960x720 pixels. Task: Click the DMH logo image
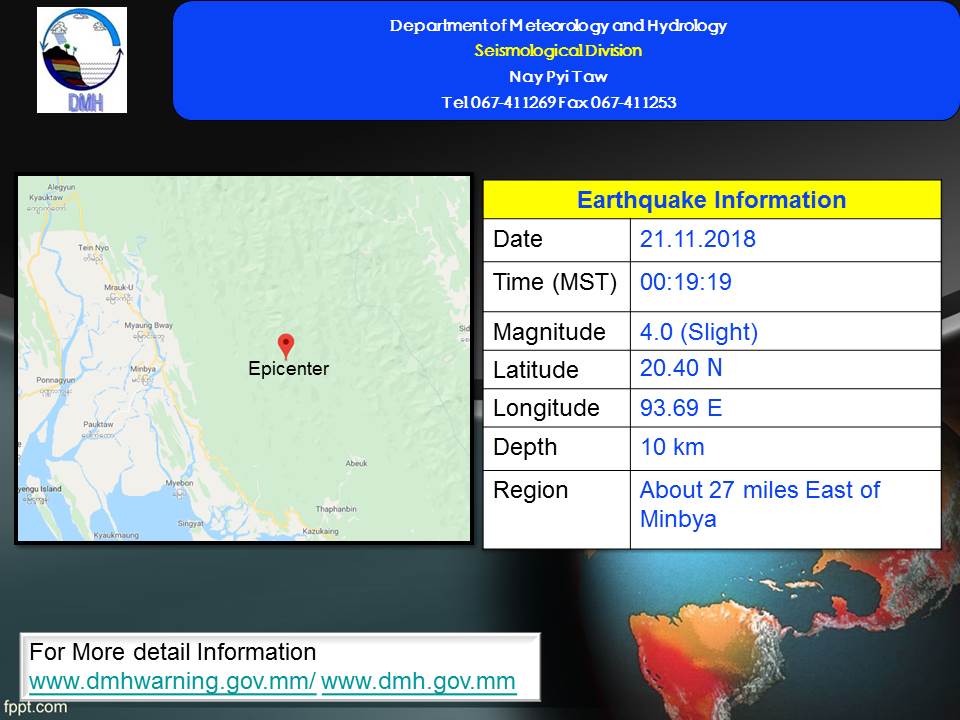[x=82, y=60]
